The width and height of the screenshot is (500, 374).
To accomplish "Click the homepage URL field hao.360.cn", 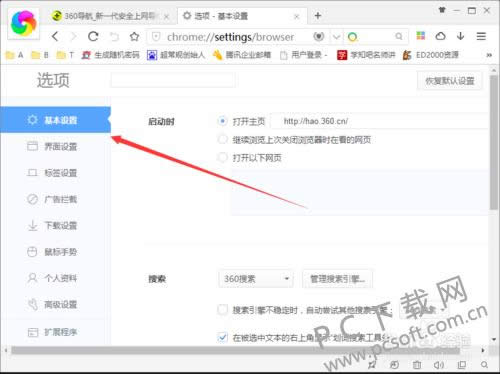I will [380, 121].
